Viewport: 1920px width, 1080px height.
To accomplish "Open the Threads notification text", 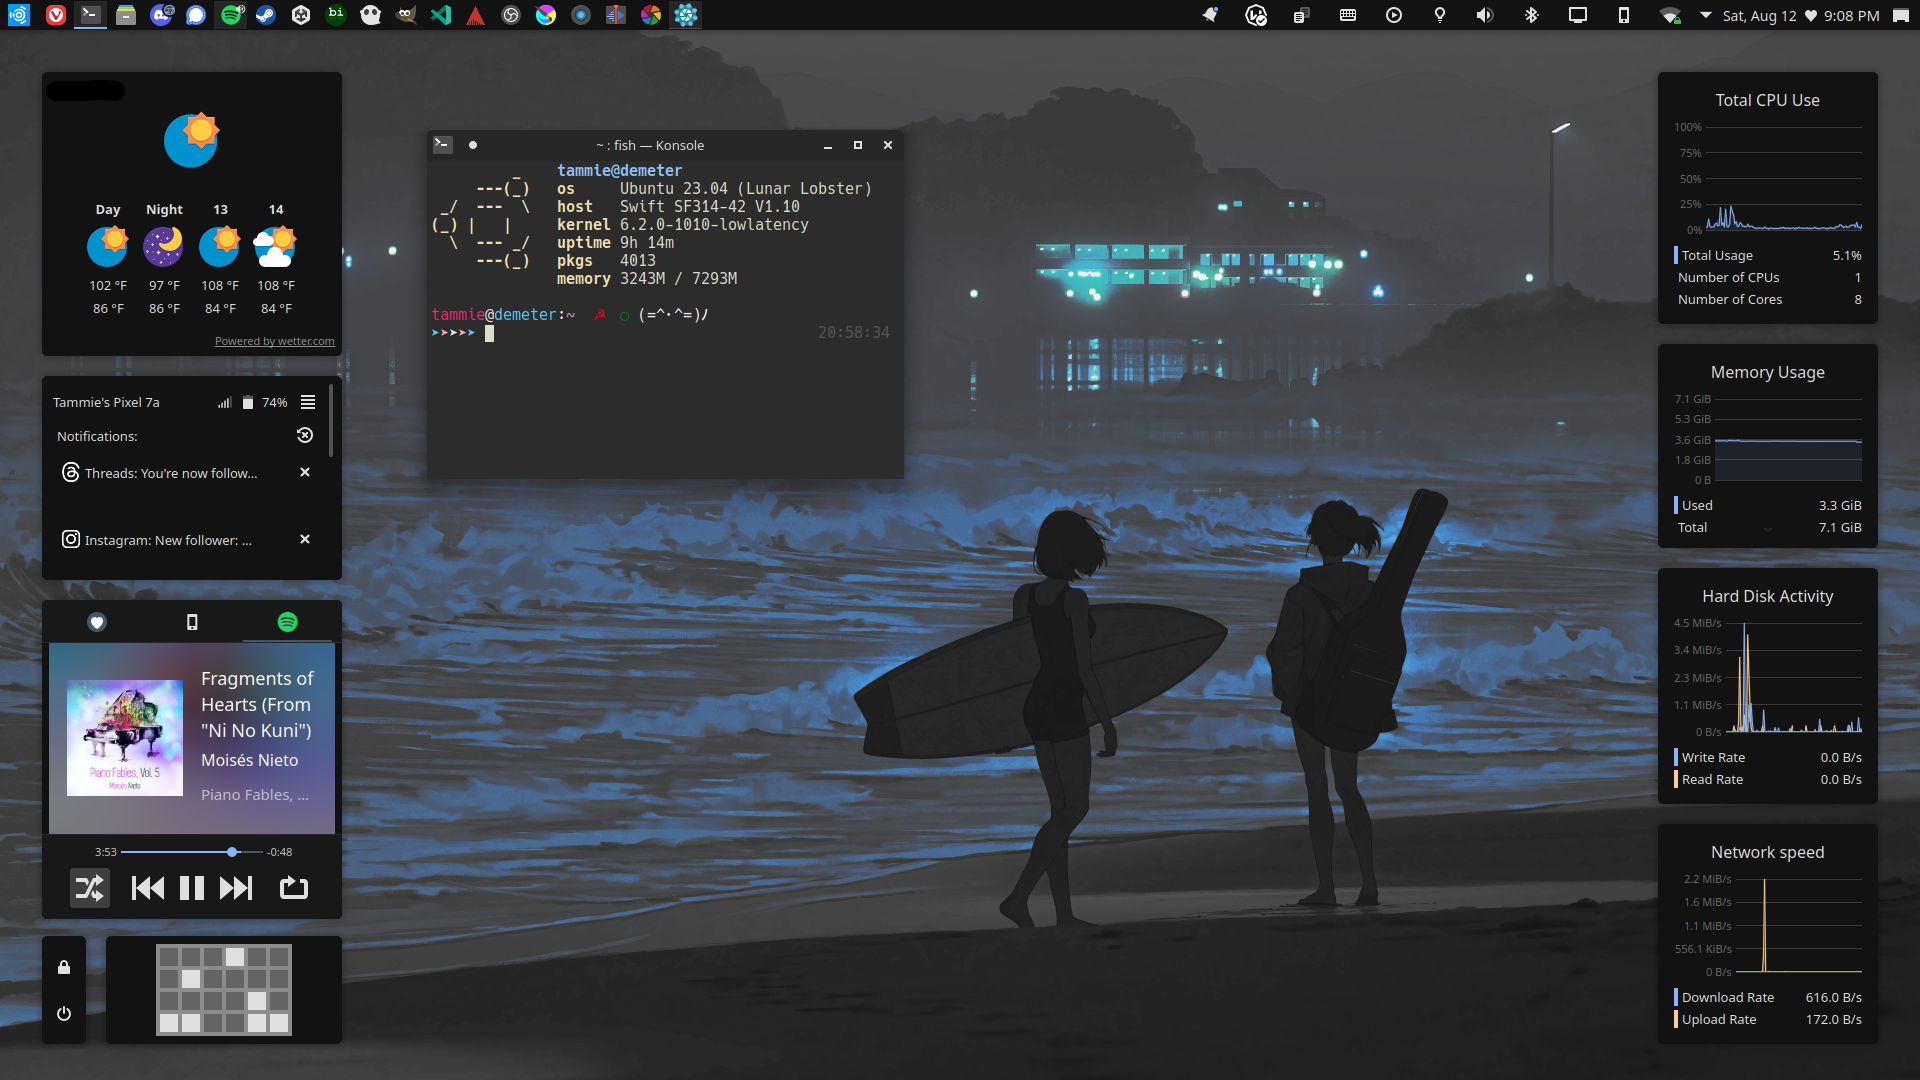I will point(171,473).
